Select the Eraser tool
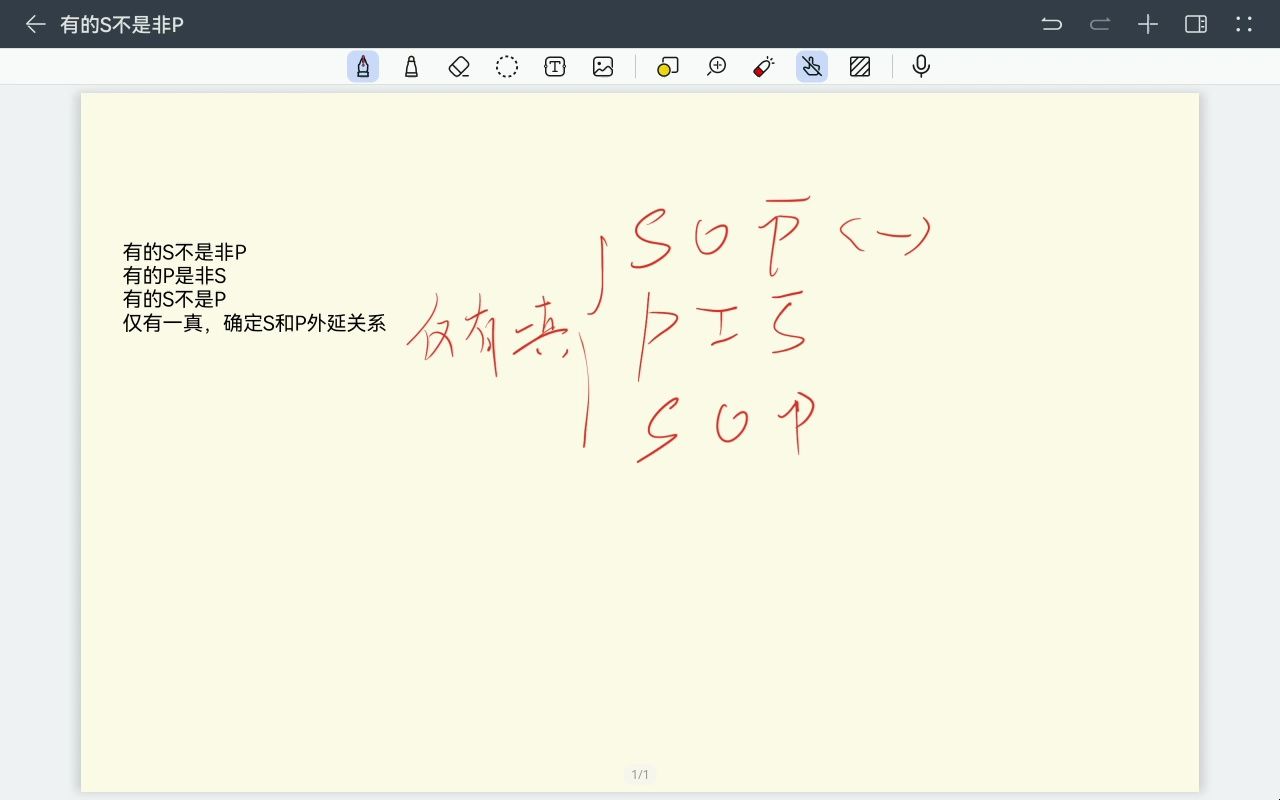 click(459, 66)
